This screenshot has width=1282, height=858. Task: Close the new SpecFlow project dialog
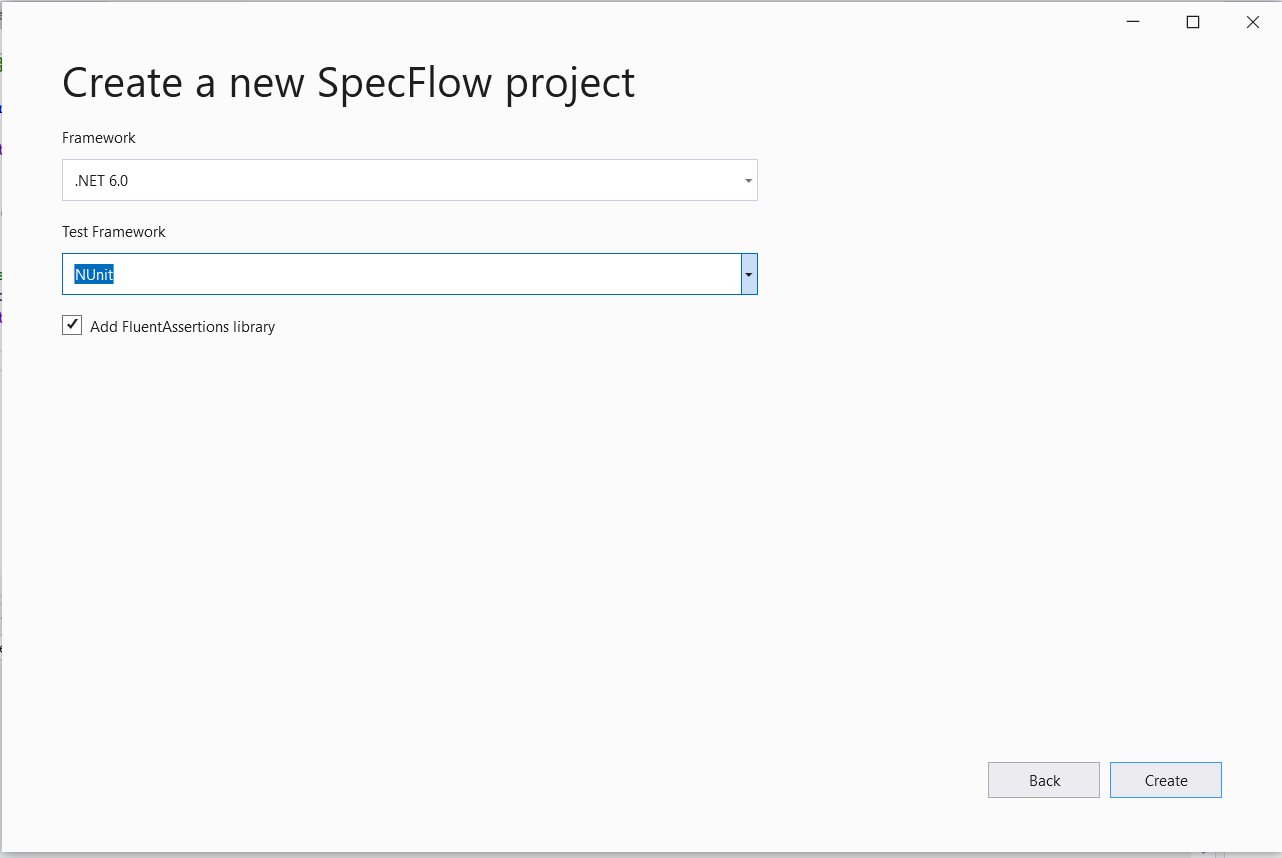point(1253,22)
